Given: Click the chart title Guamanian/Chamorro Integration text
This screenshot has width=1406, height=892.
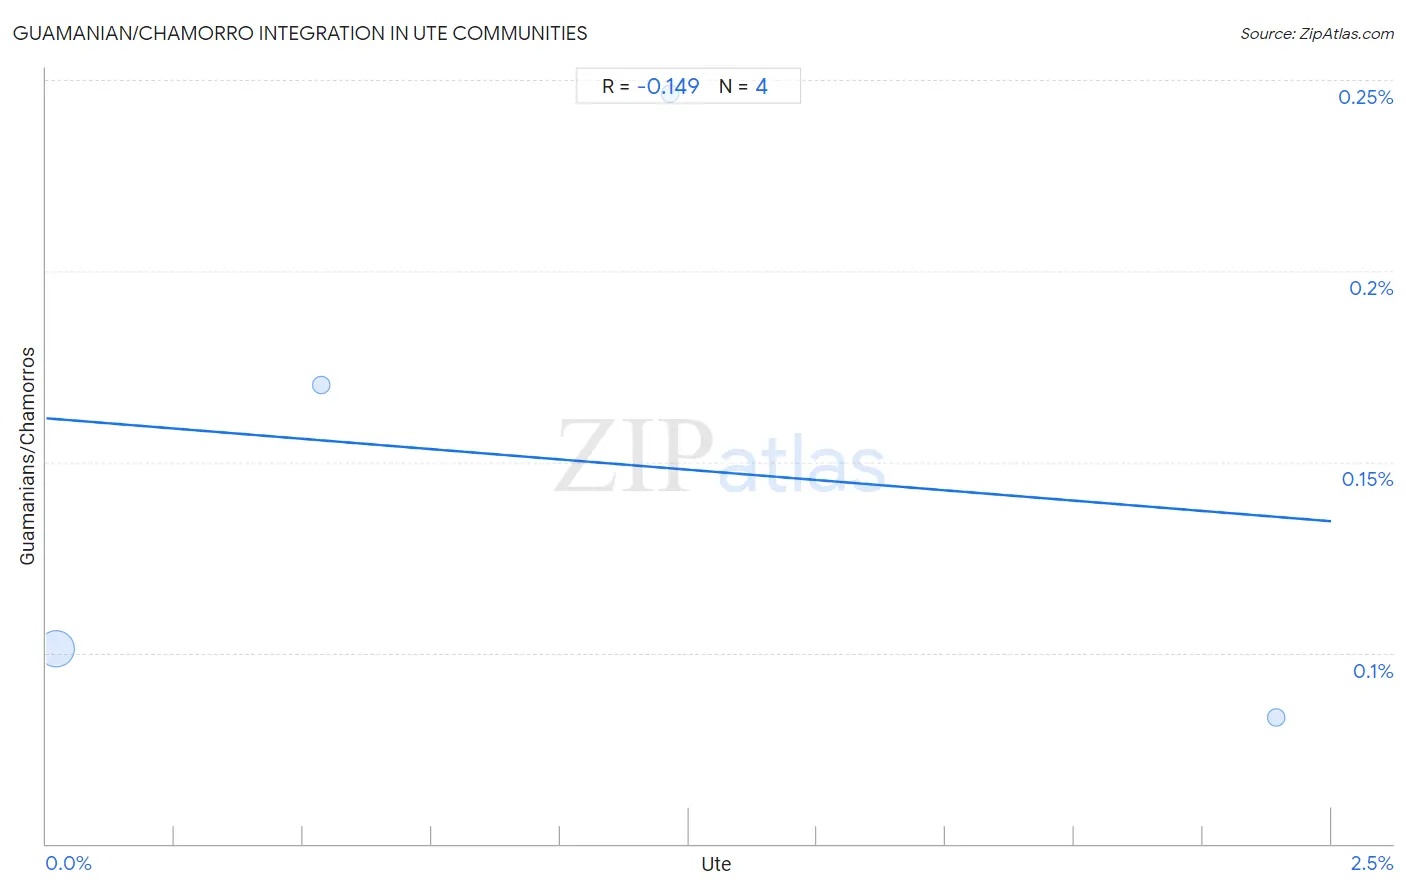Looking at the screenshot, I should click(x=300, y=33).
